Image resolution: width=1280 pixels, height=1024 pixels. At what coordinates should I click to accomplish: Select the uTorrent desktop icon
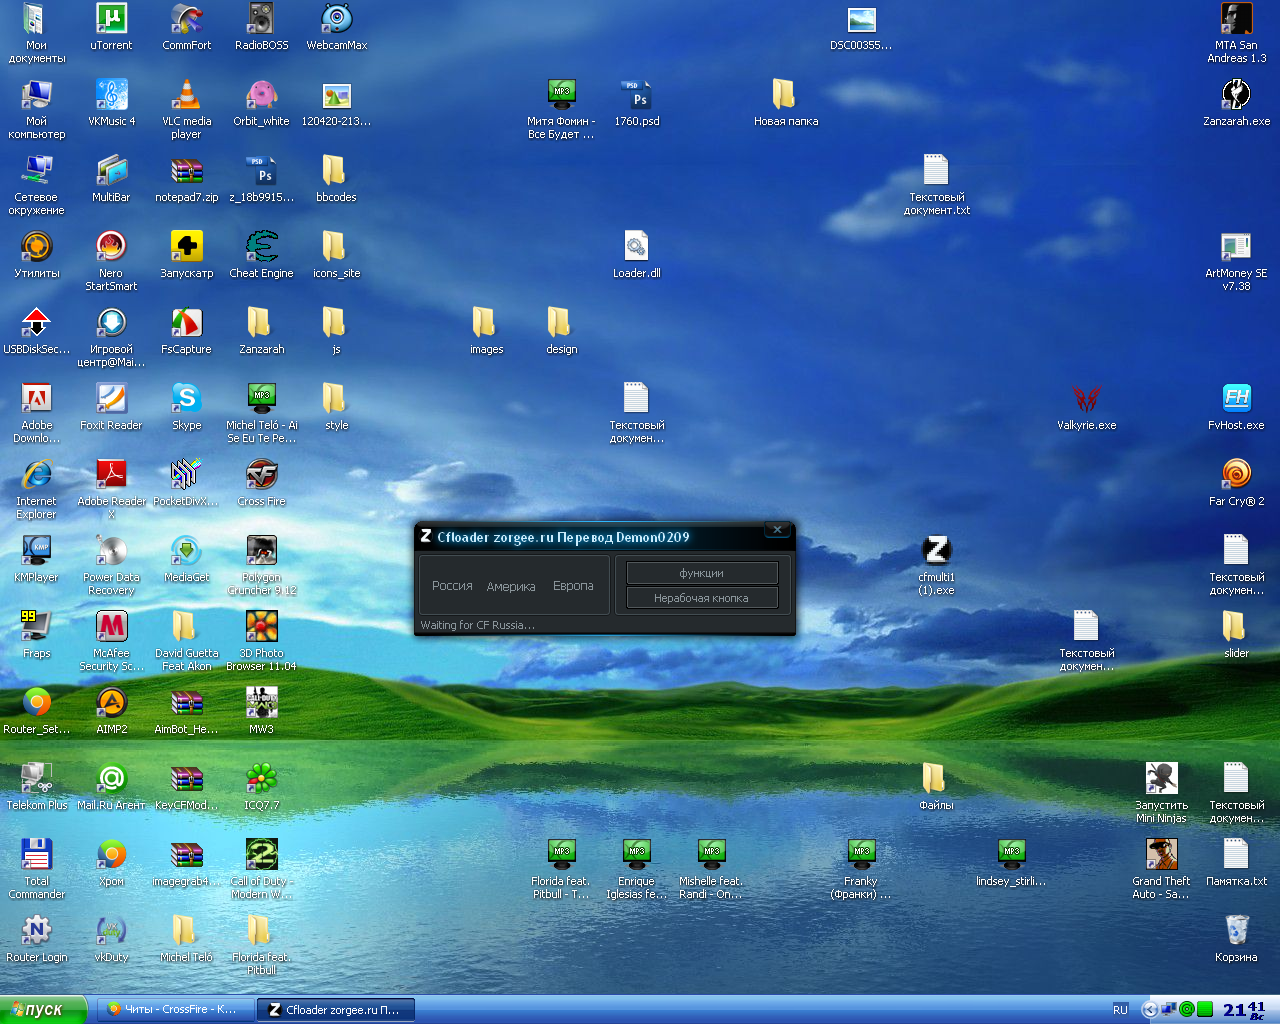click(x=111, y=20)
